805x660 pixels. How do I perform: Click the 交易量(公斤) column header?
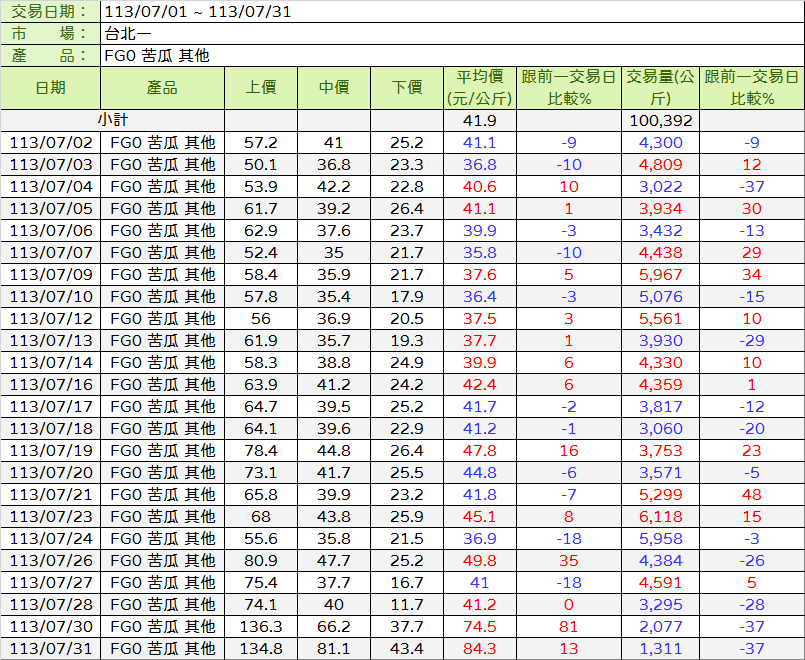pos(660,88)
